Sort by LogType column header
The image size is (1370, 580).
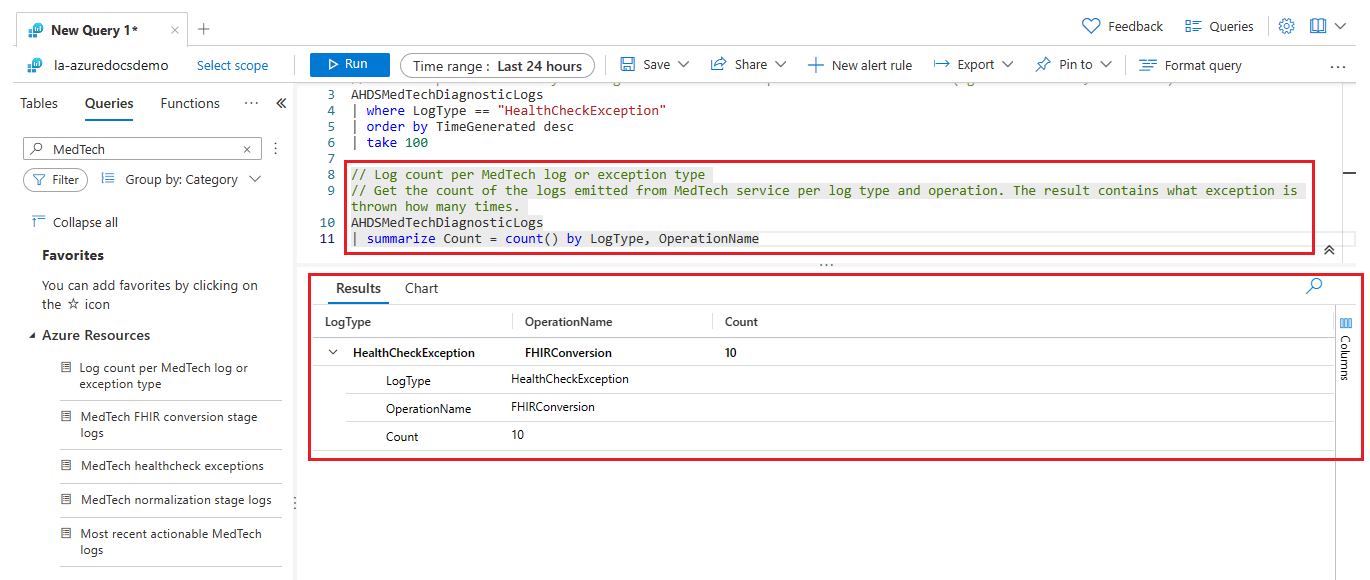348,322
